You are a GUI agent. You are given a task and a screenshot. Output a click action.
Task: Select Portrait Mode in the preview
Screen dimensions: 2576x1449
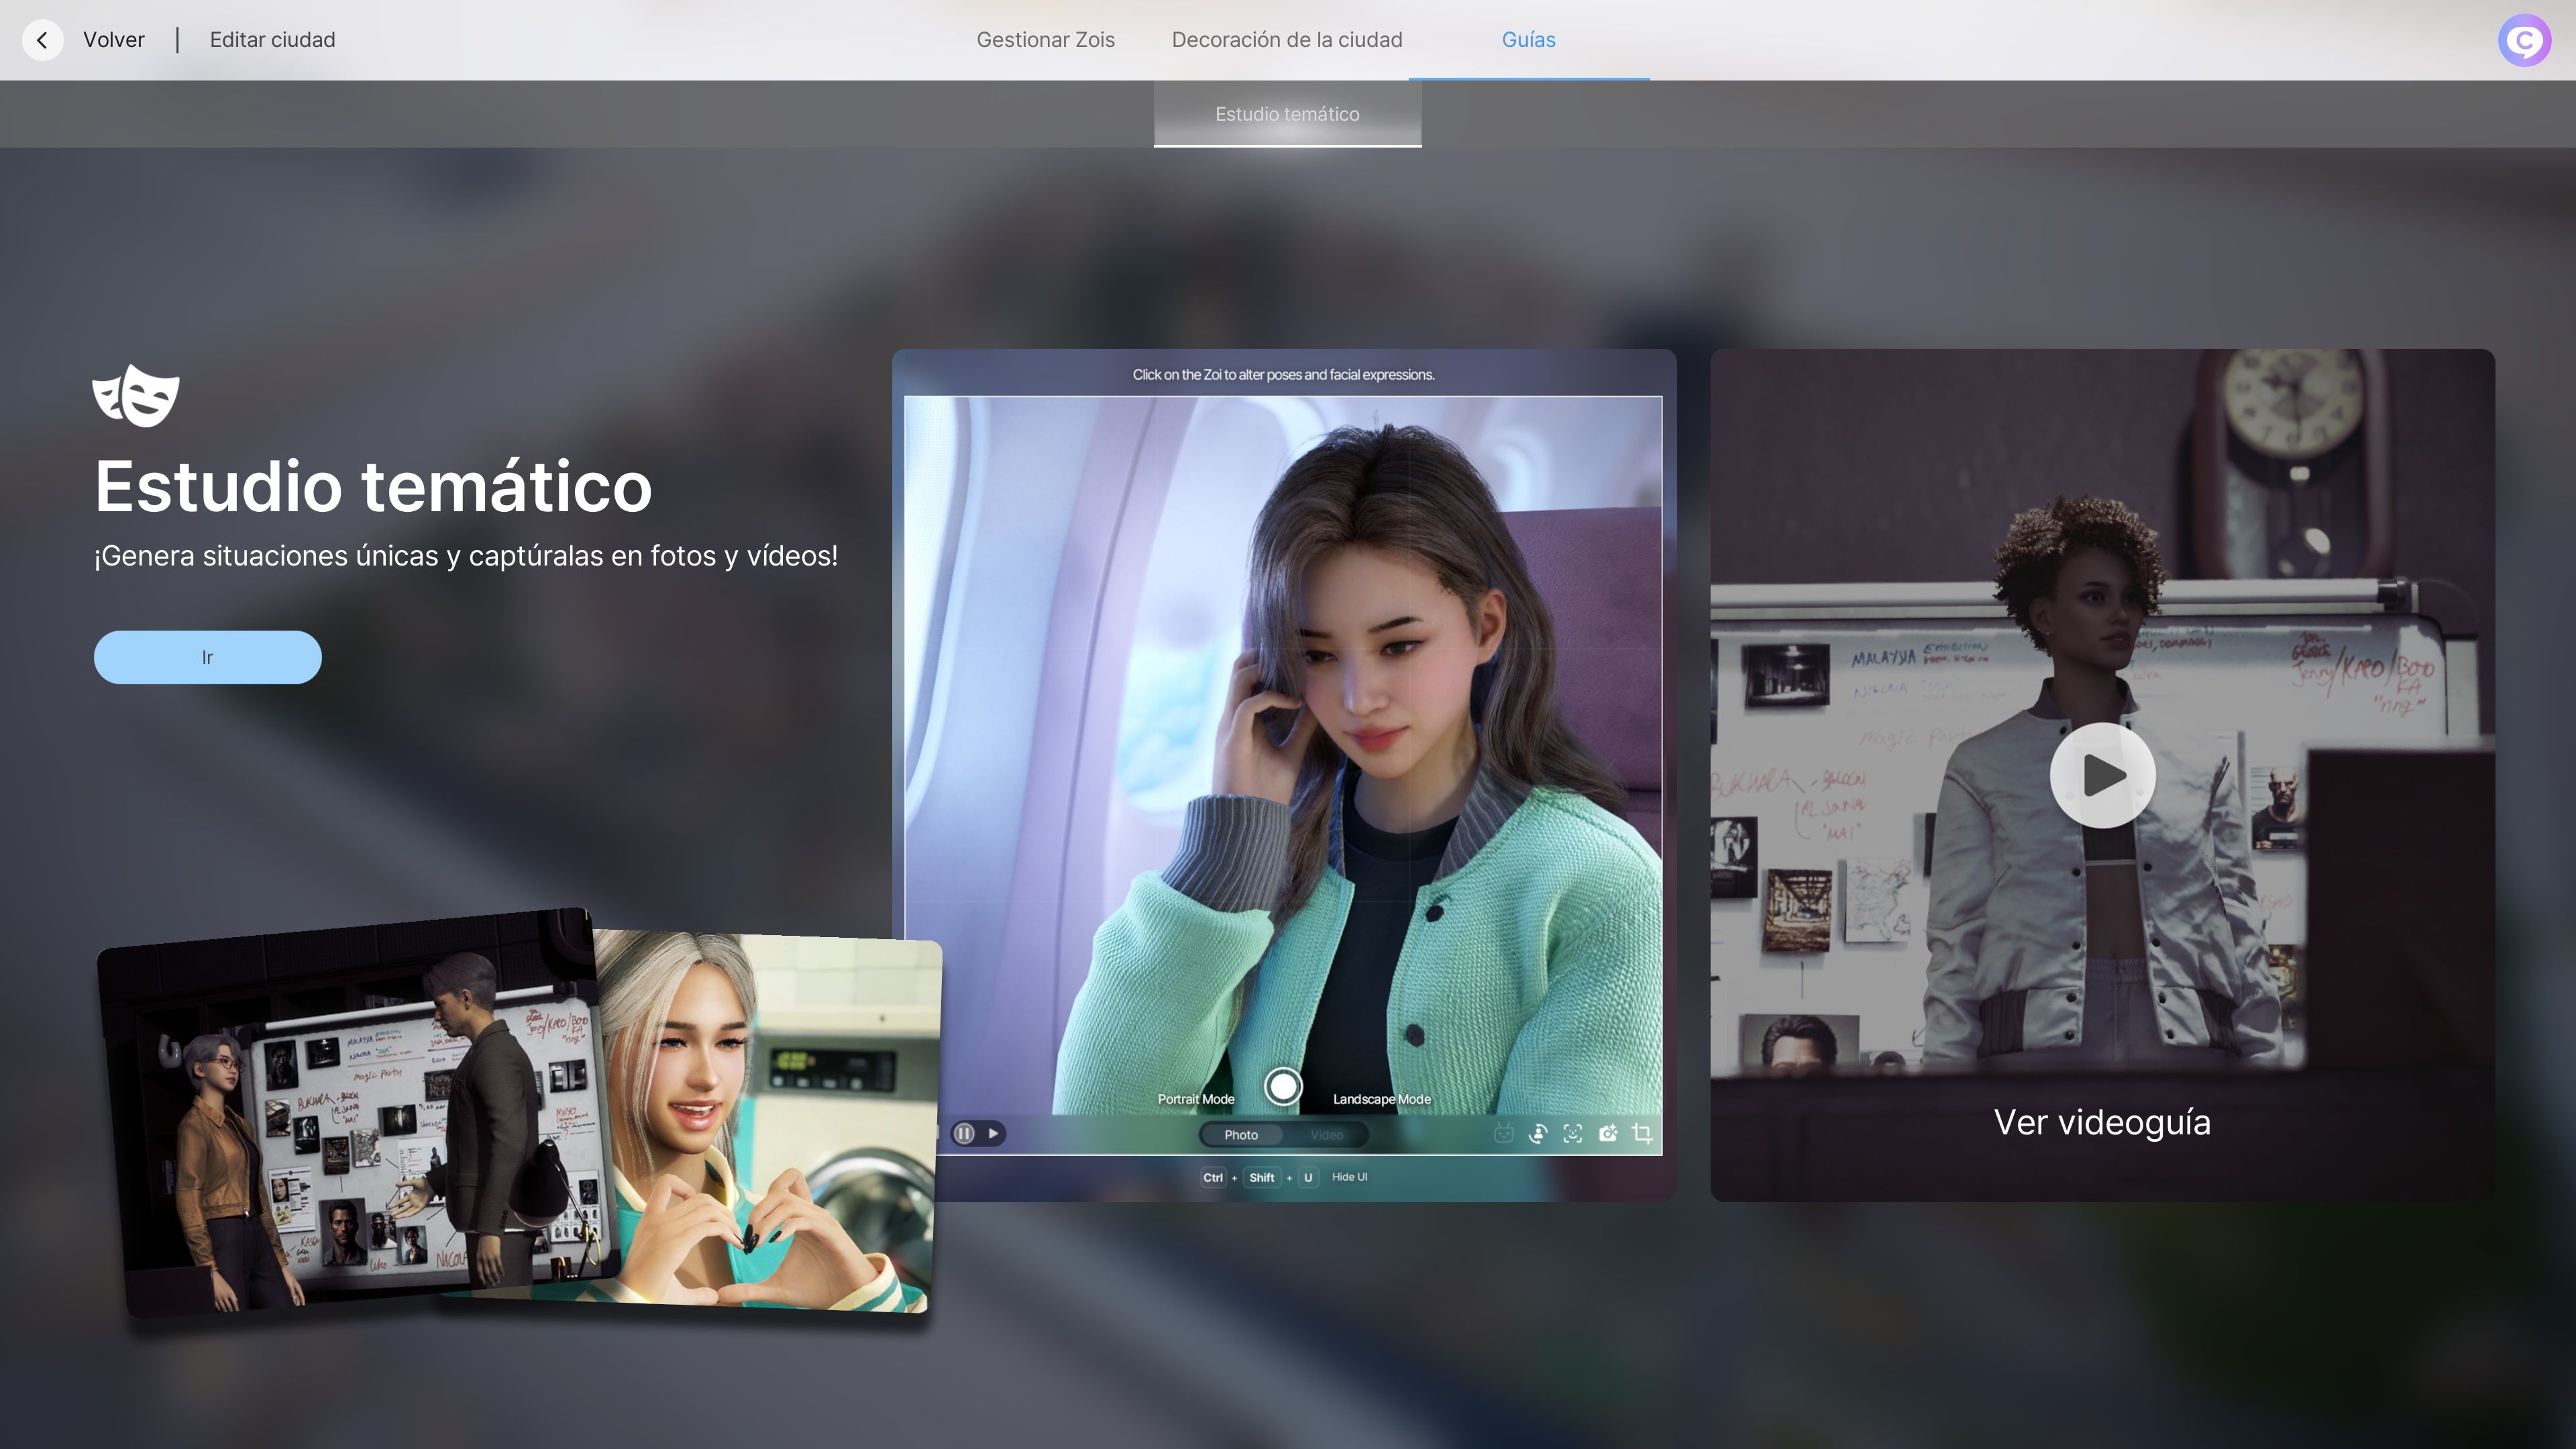[1196, 1099]
